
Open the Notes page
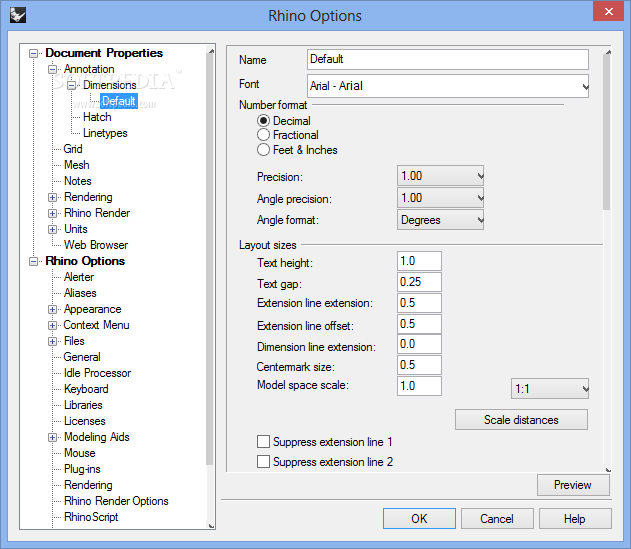(x=78, y=181)
